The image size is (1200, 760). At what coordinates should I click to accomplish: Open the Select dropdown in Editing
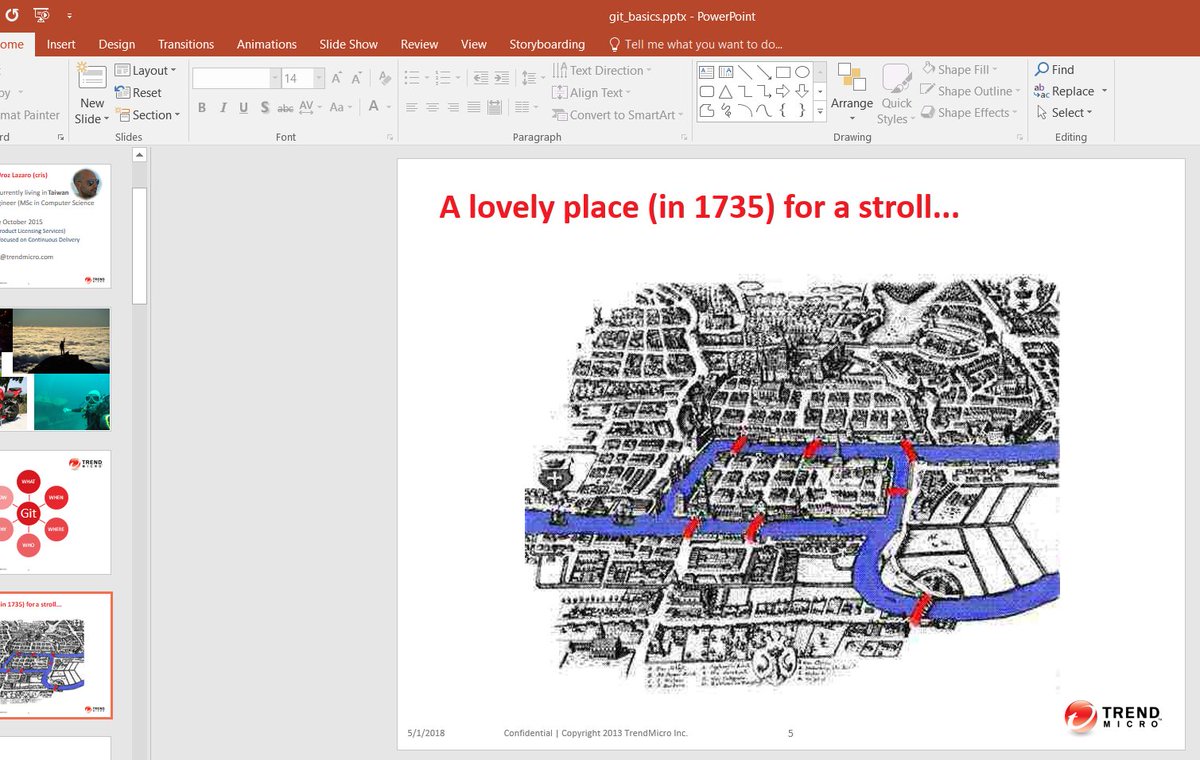click(x=1064, y=113)
